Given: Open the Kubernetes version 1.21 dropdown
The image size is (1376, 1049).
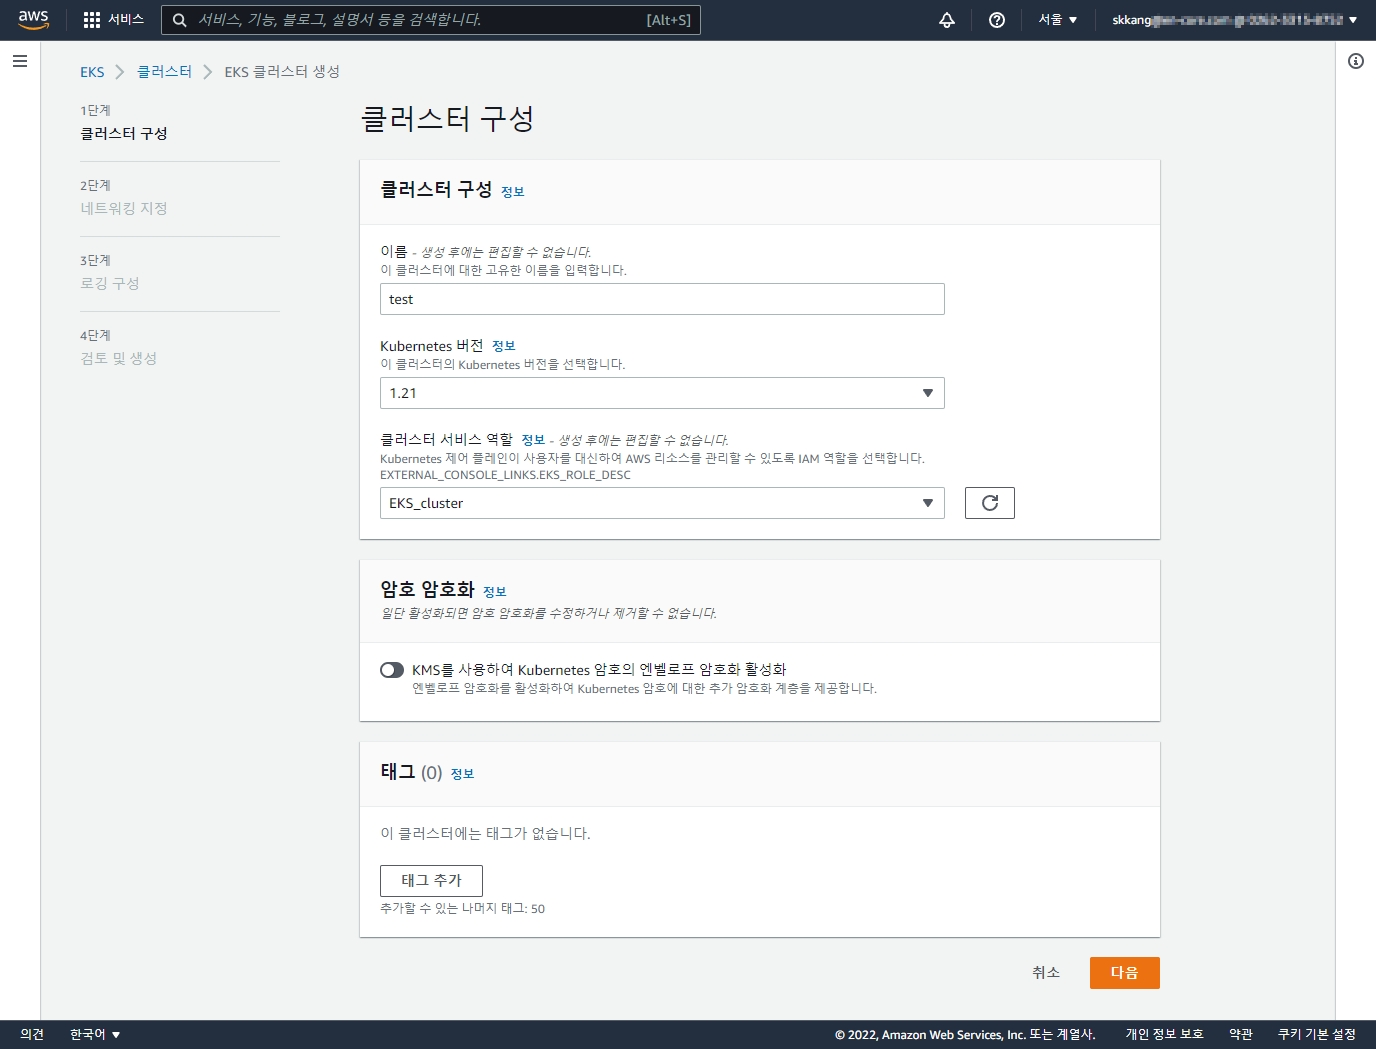Looking at the screenshot, I should tap(662, 393).
